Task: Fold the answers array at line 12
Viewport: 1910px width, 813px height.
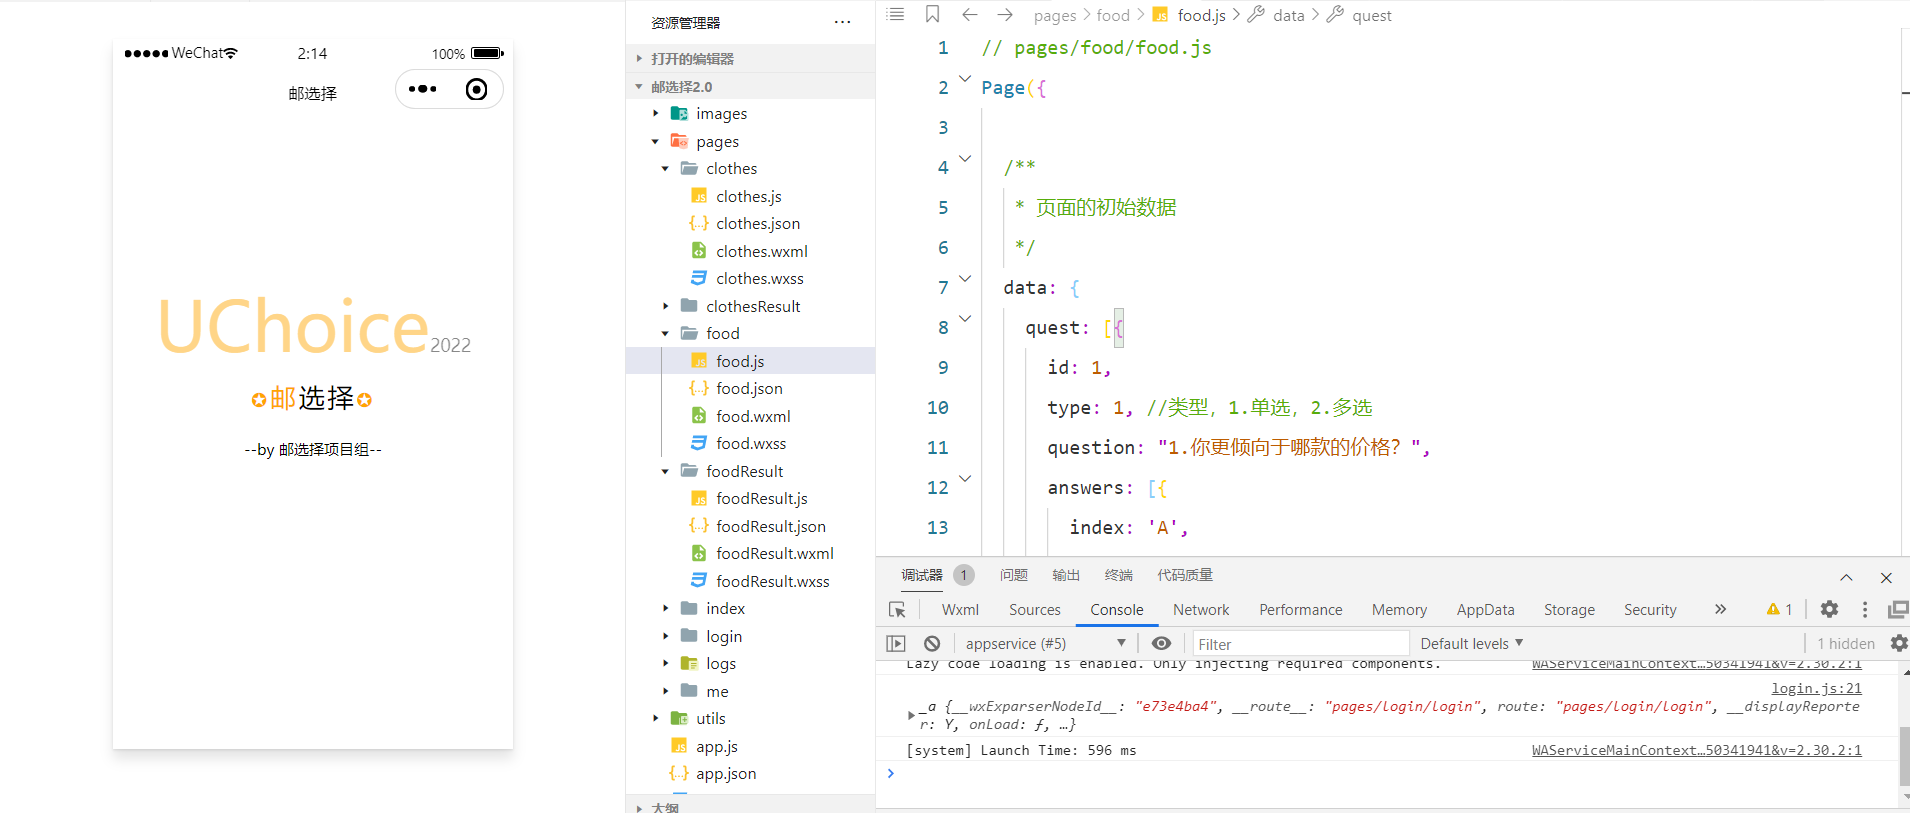Action: coord(965,478)
